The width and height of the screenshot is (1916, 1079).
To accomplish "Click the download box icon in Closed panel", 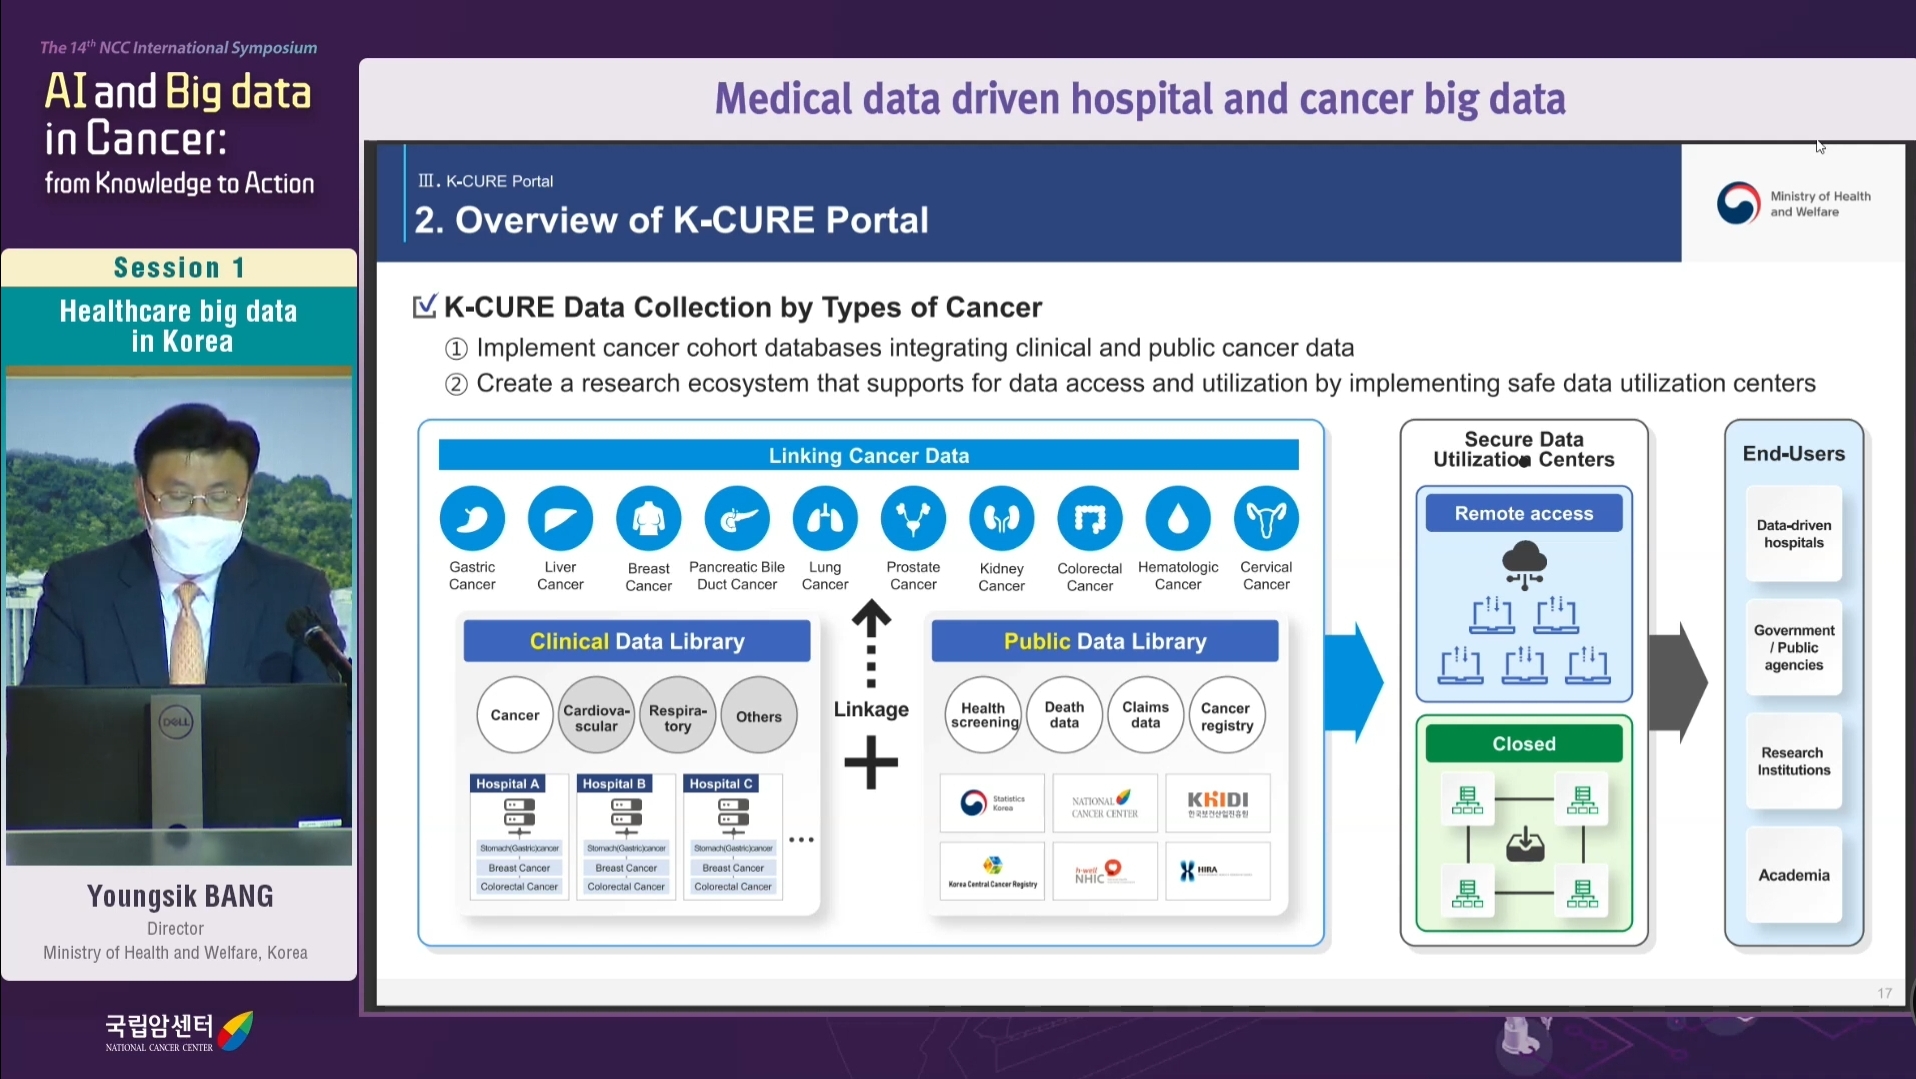I will click(1525, 845).
